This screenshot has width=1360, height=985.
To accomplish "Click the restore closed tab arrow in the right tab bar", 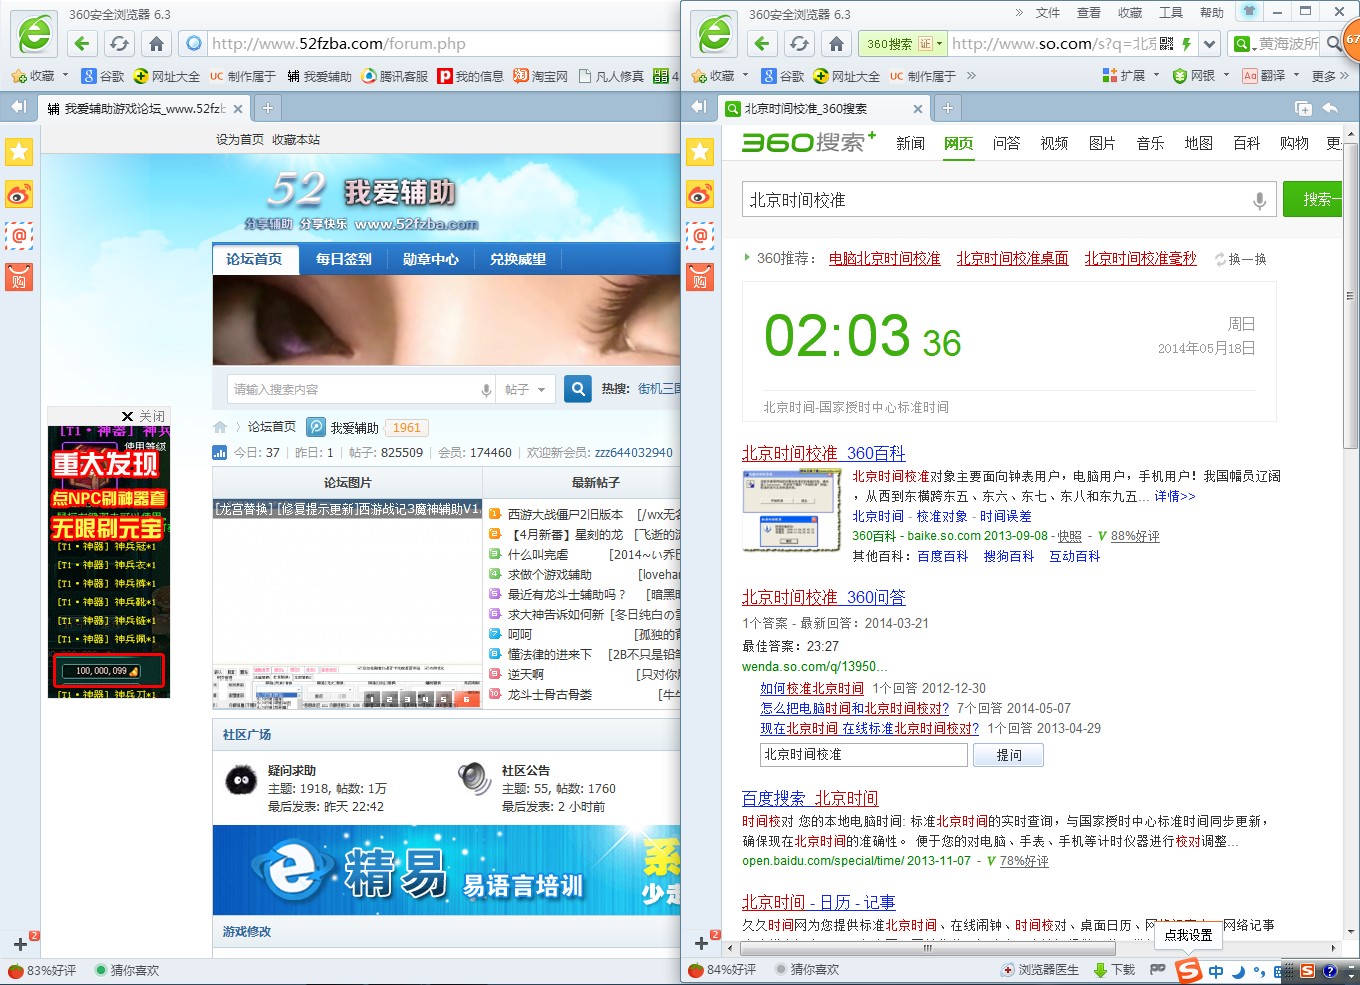I will [x=1330, y=108].
